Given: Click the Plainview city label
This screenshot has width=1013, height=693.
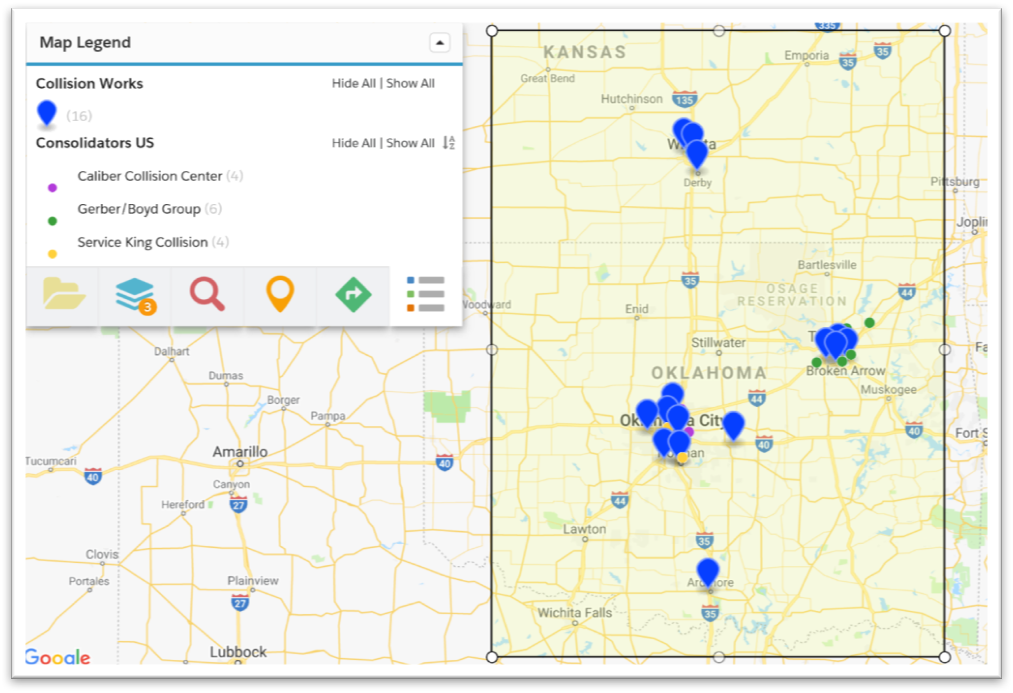Looking at the screenshot, I should 253,581.
